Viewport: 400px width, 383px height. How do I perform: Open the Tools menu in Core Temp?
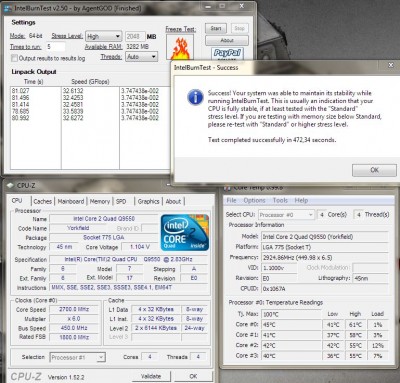[x=280, y=200]
